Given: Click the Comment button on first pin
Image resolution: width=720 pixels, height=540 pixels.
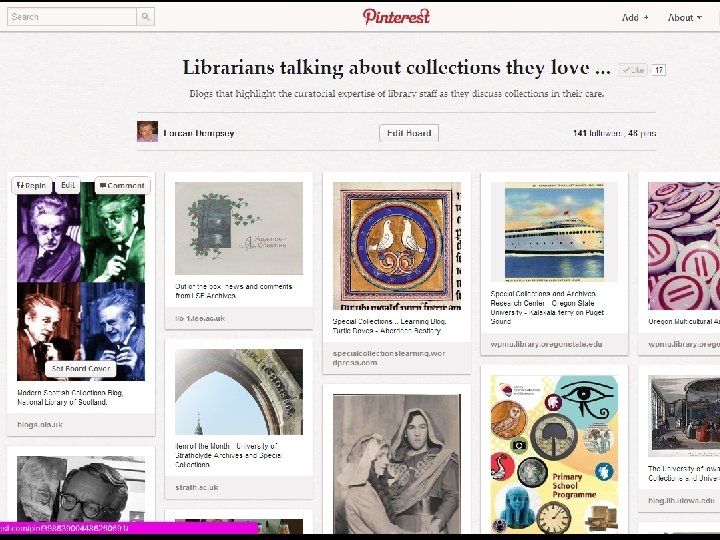Looking at the screenshot, I should coord(123,186).
